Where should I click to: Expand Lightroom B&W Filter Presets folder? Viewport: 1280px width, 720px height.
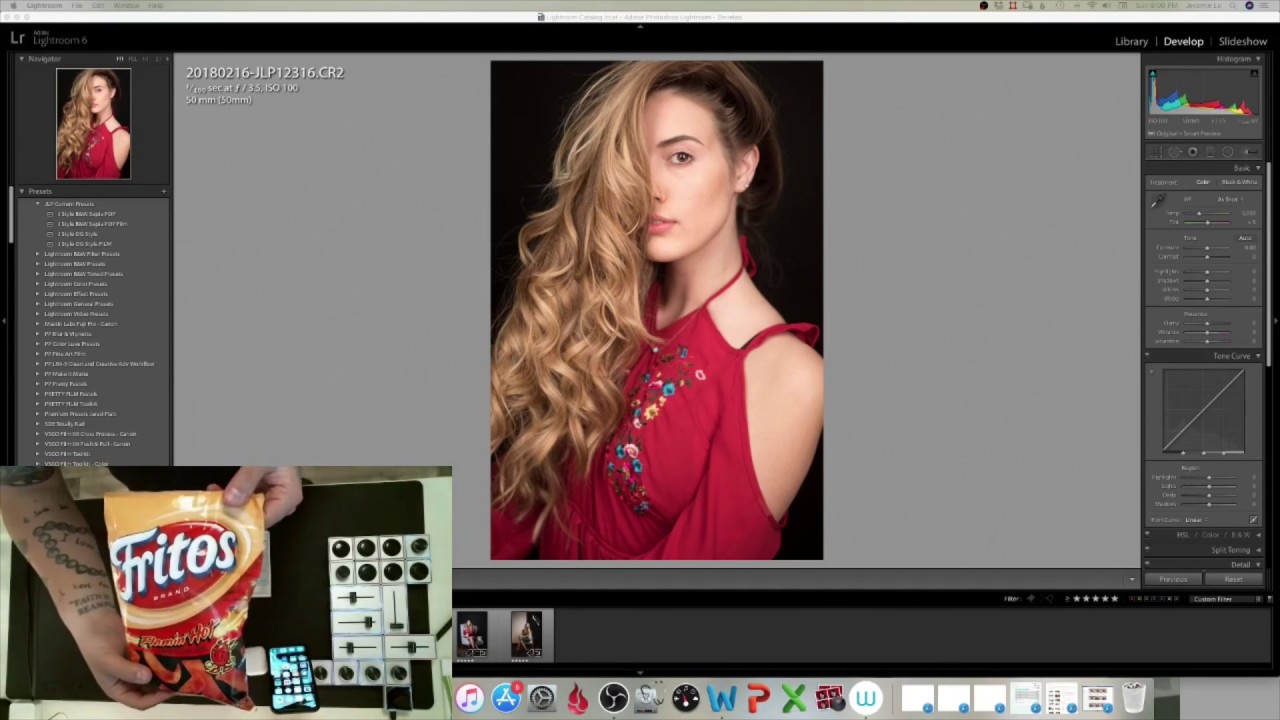coord(38,254)
